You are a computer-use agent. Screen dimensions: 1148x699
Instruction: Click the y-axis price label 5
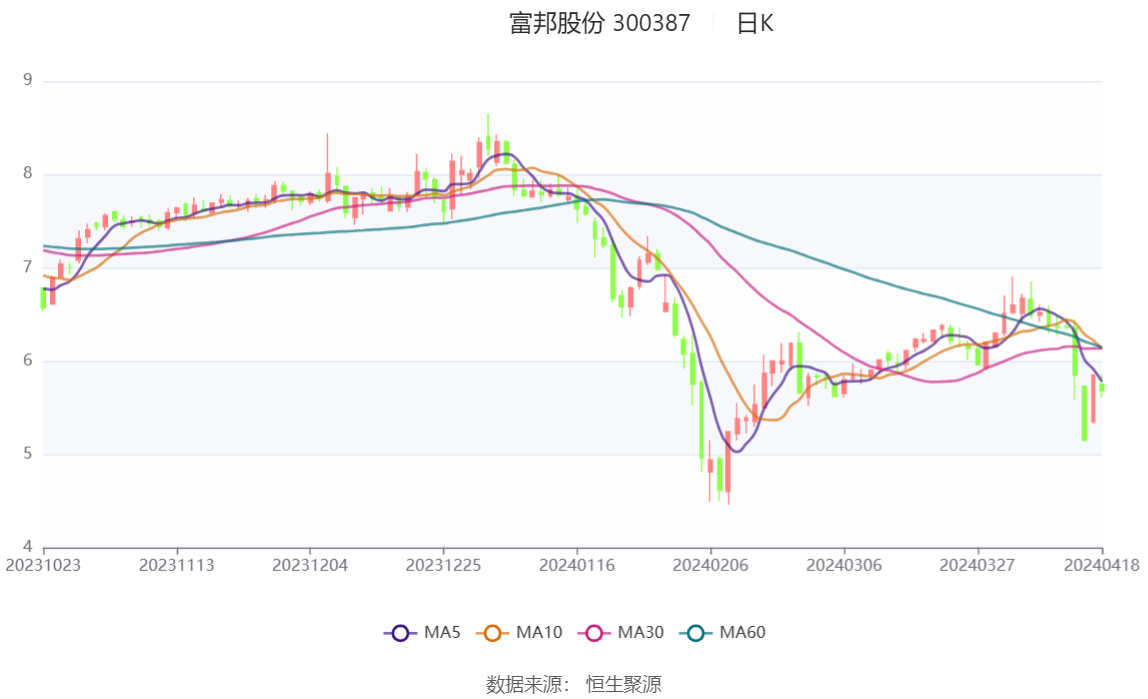coord(28,454)
